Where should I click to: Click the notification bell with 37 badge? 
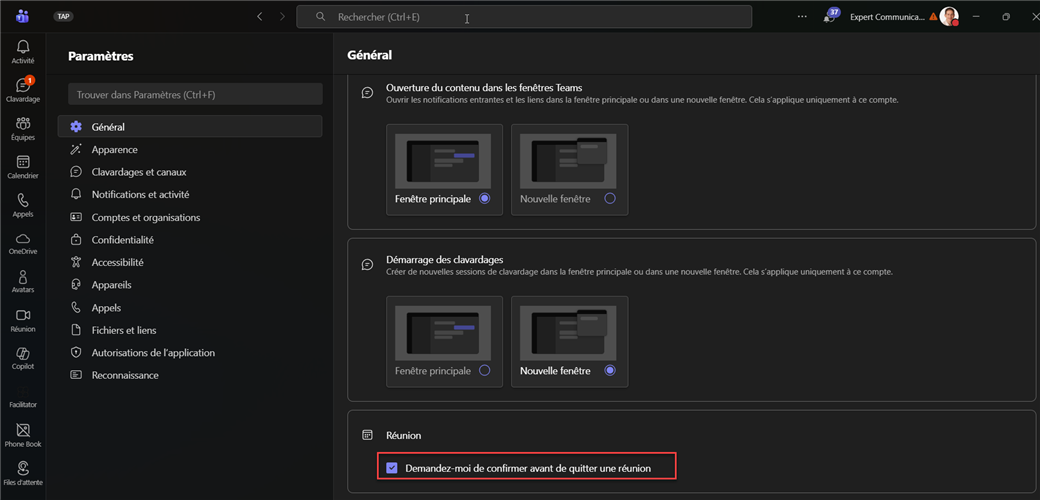pyautogui.click(x=829, y=17)
